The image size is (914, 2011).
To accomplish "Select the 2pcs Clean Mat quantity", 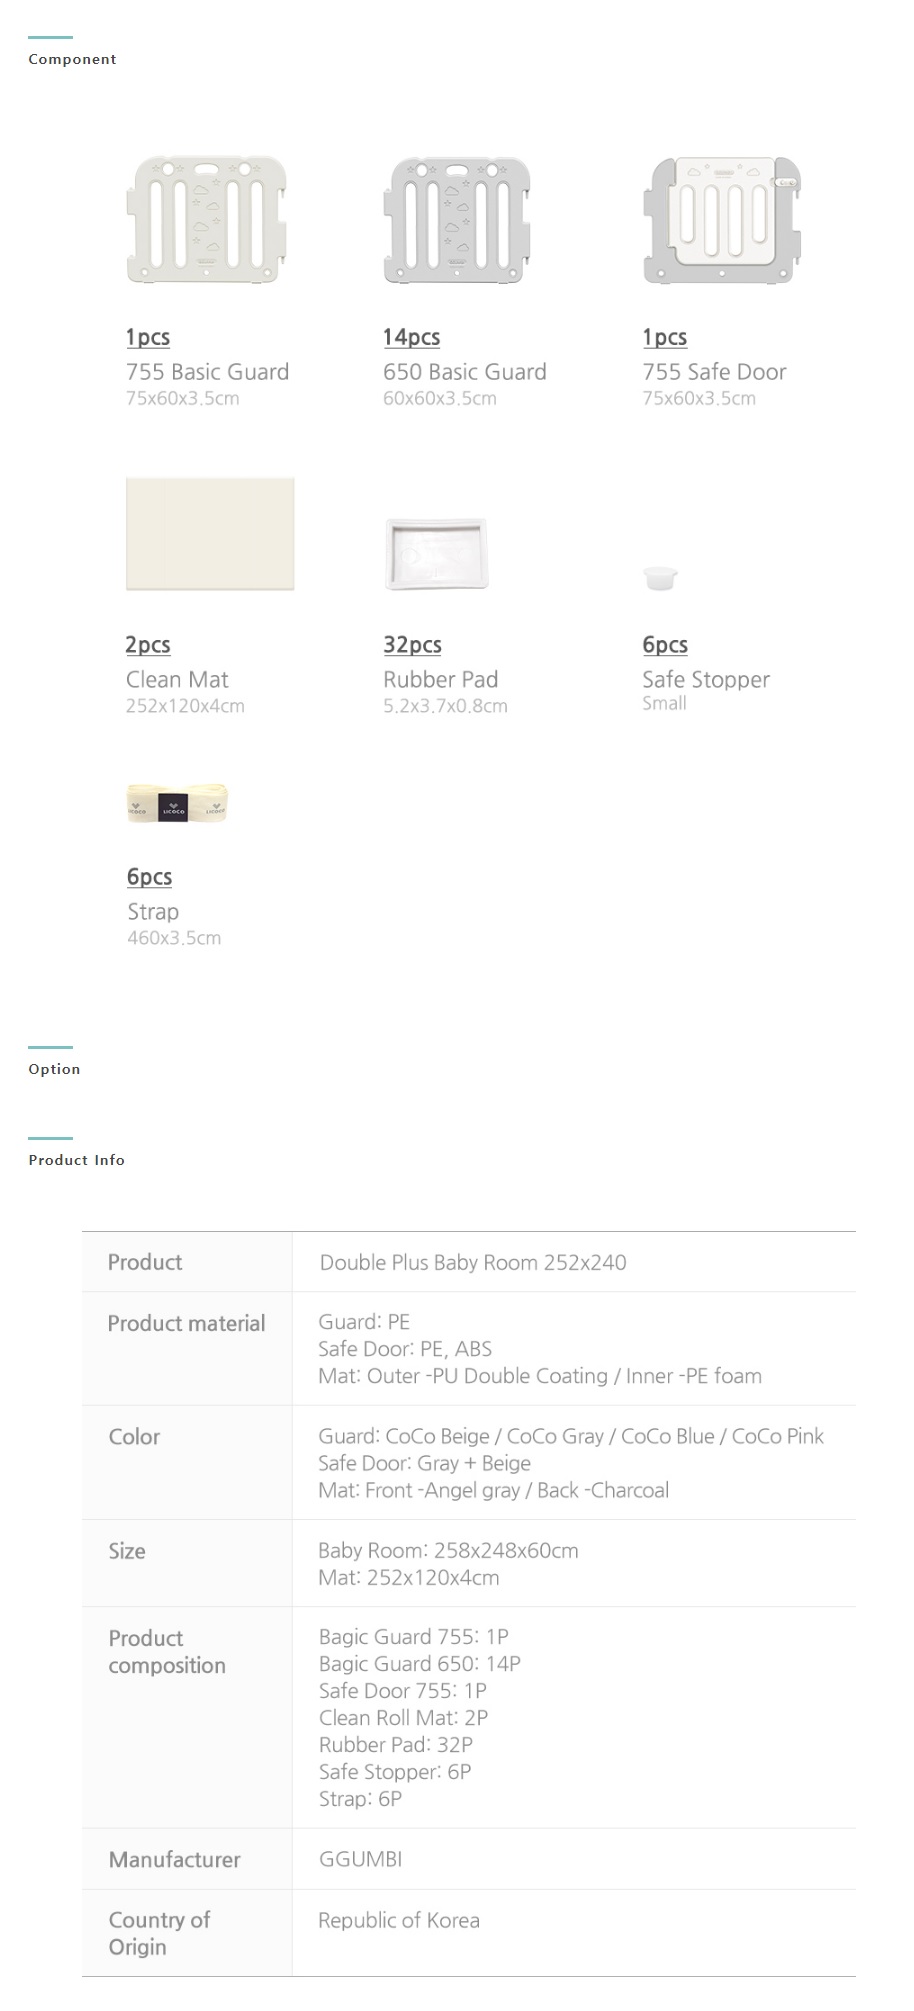I will click(148, 645).
